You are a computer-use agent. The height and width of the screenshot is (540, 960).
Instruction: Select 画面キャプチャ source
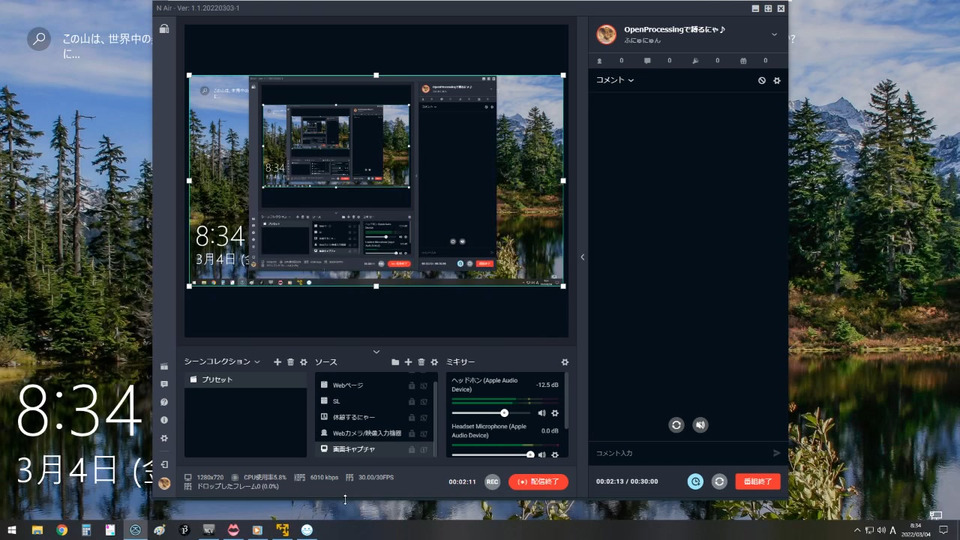[374, 449]
